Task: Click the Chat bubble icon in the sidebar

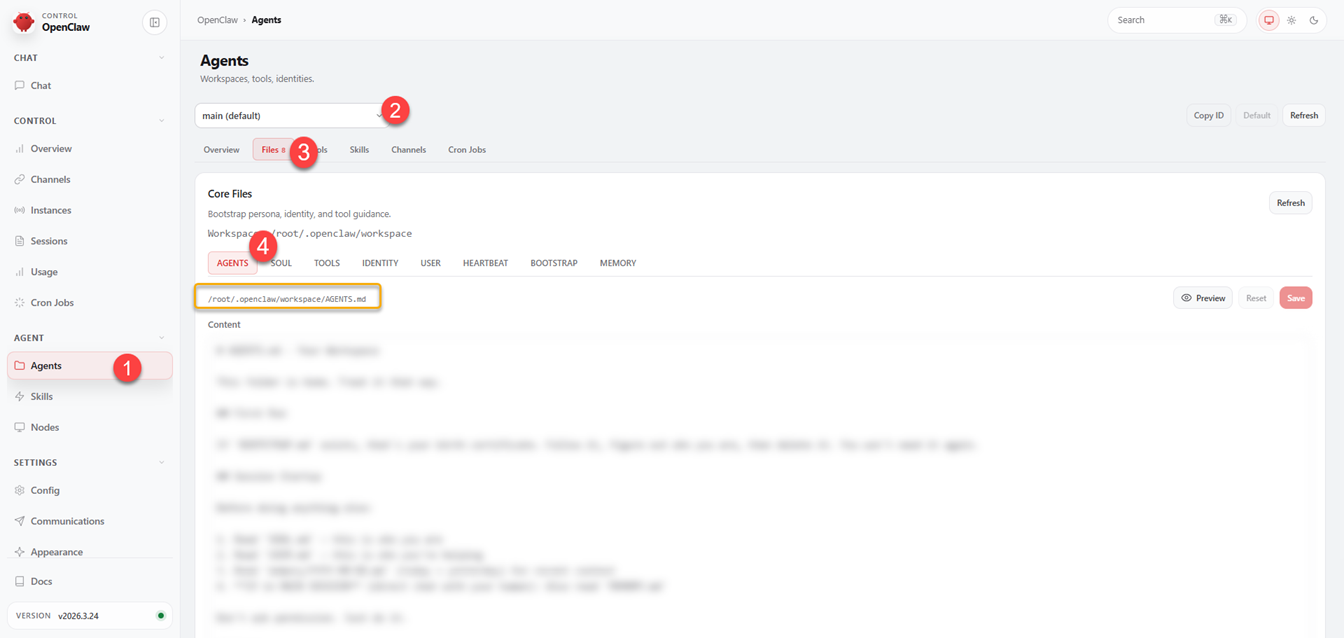Action: (x=22, y=85)
